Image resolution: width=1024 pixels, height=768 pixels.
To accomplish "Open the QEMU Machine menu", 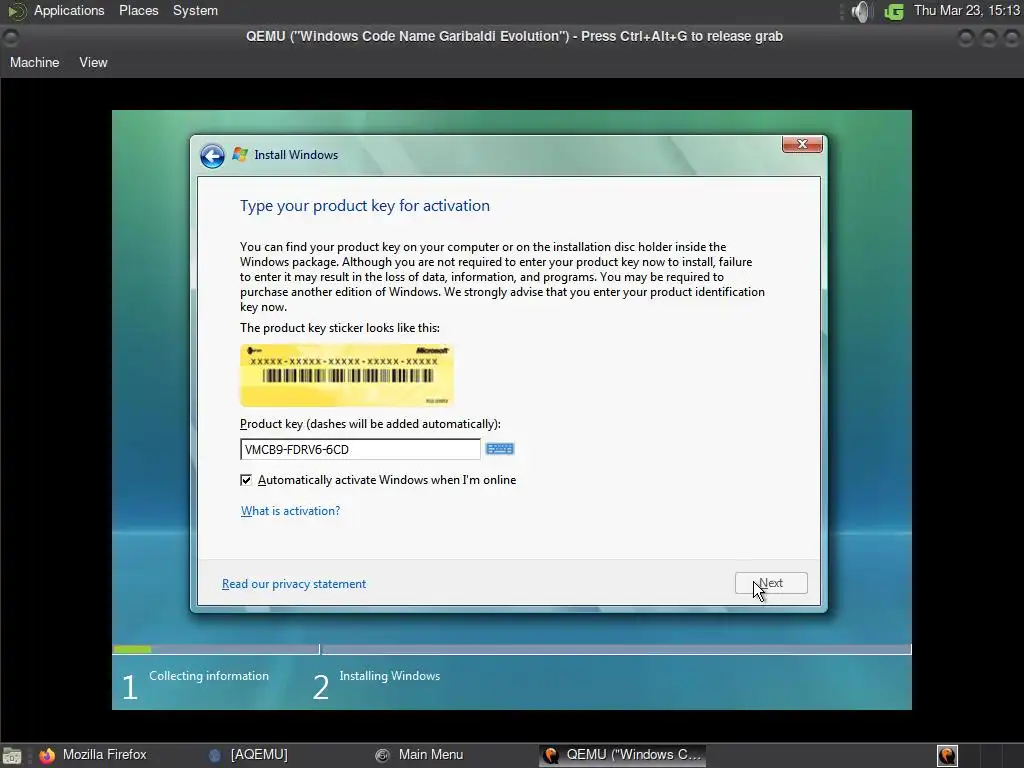I will pyautogui.click(x=35, y=63).
